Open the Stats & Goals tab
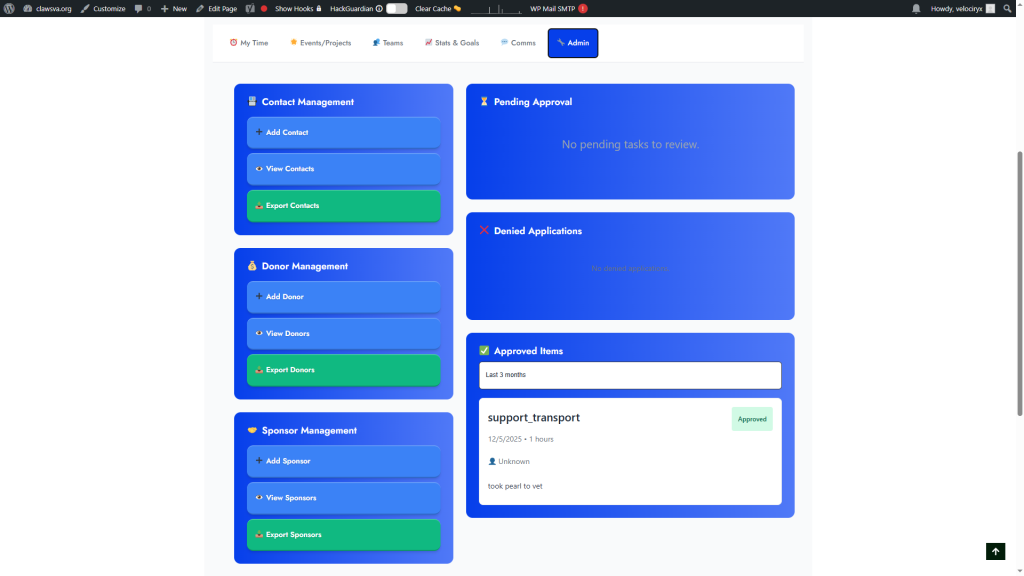Image resolution: width=1024 pixels, height=576 pixels. 451,43
